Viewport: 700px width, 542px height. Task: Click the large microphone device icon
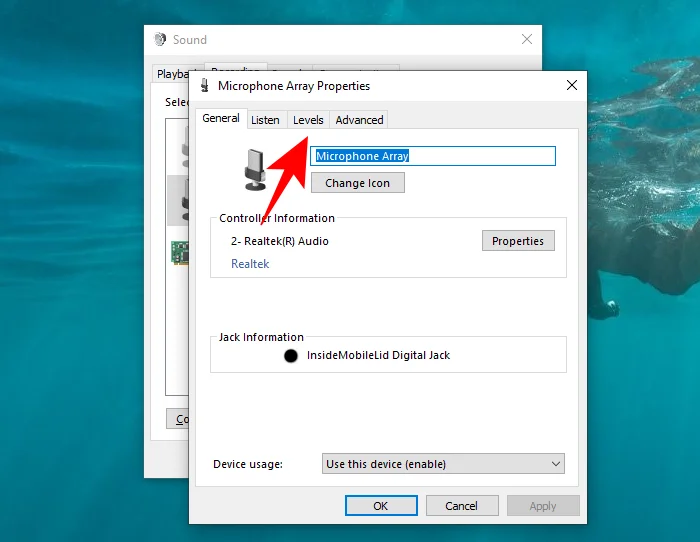point(255,169)
